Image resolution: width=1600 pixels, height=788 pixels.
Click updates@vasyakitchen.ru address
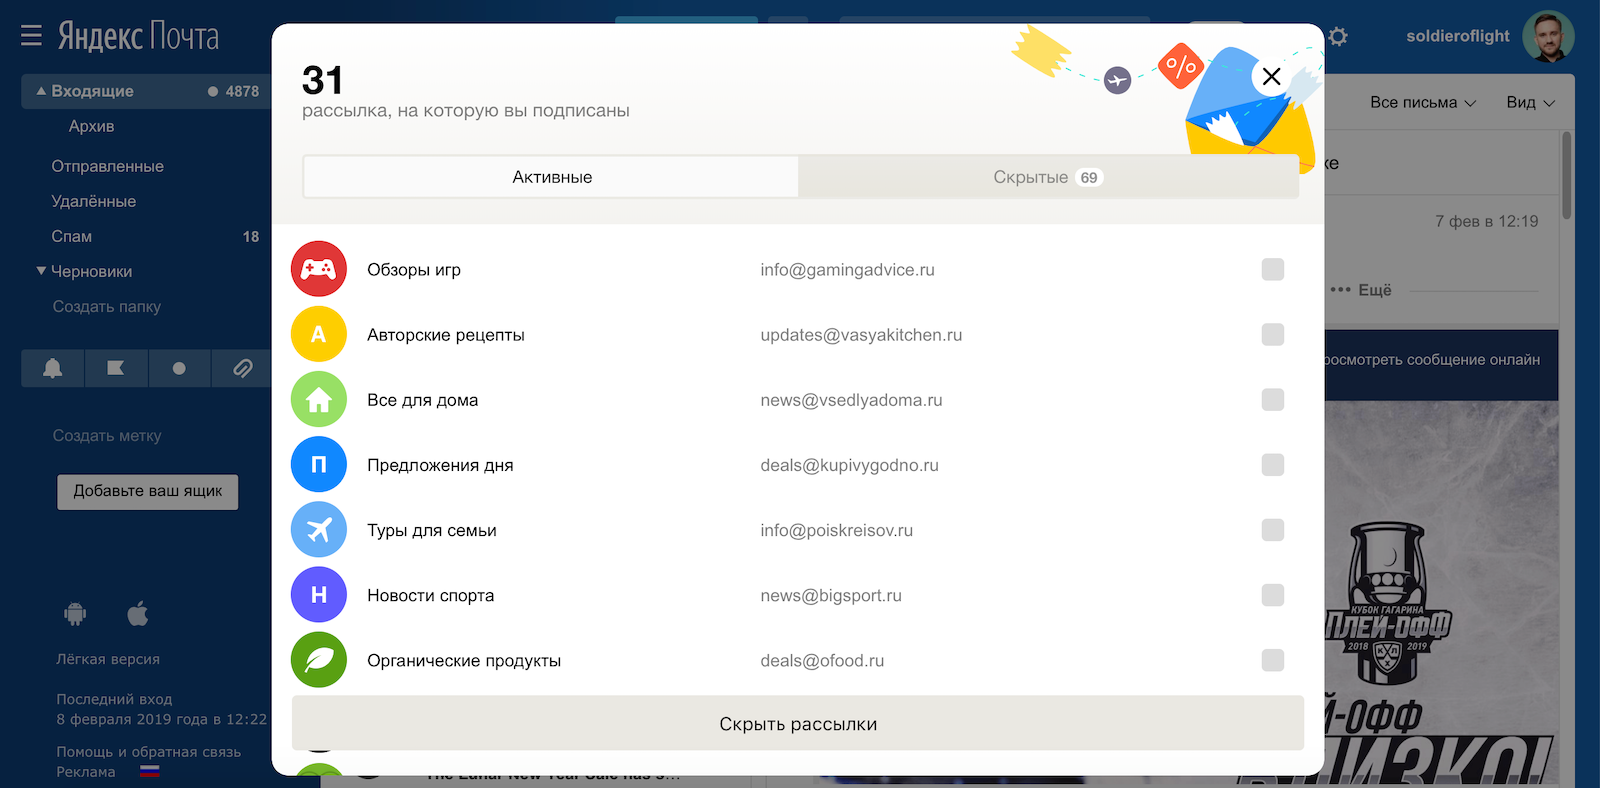(x=861, y=334)
